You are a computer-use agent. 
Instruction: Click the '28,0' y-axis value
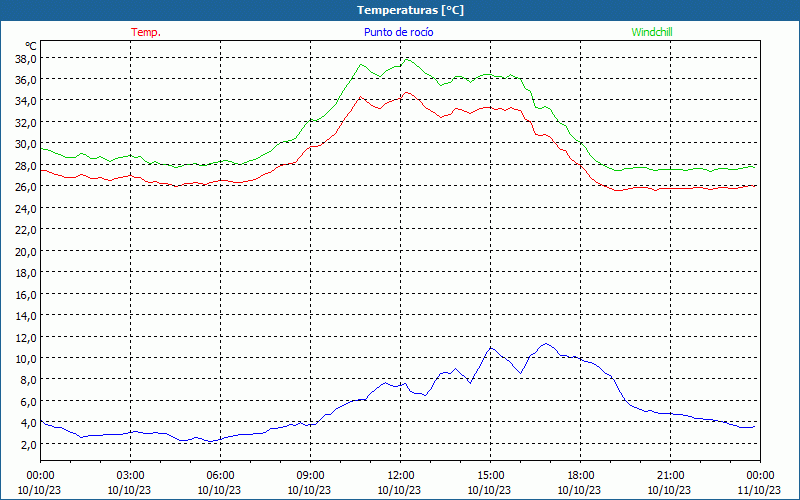pos(26,166)
